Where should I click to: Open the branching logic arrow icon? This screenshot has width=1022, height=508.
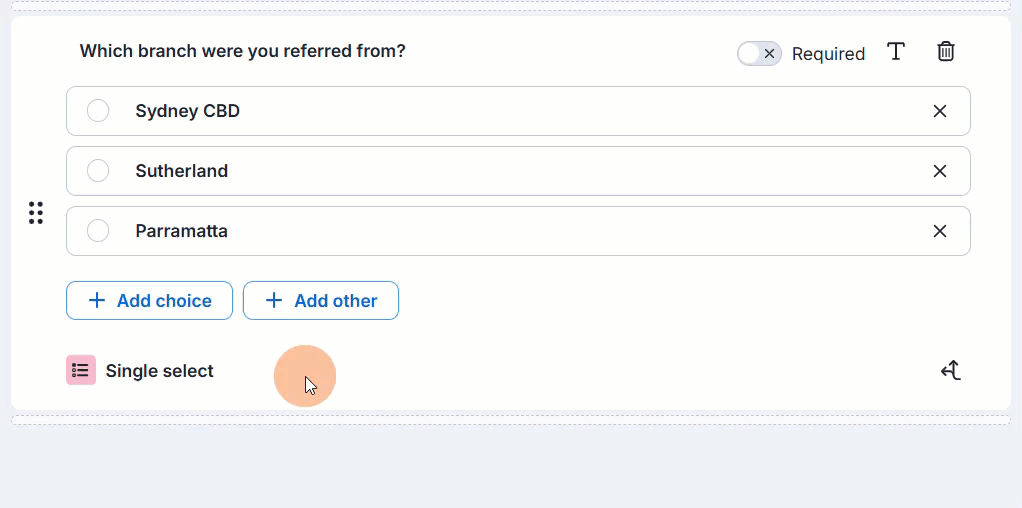pyautogui.click(x=951, y=370)
